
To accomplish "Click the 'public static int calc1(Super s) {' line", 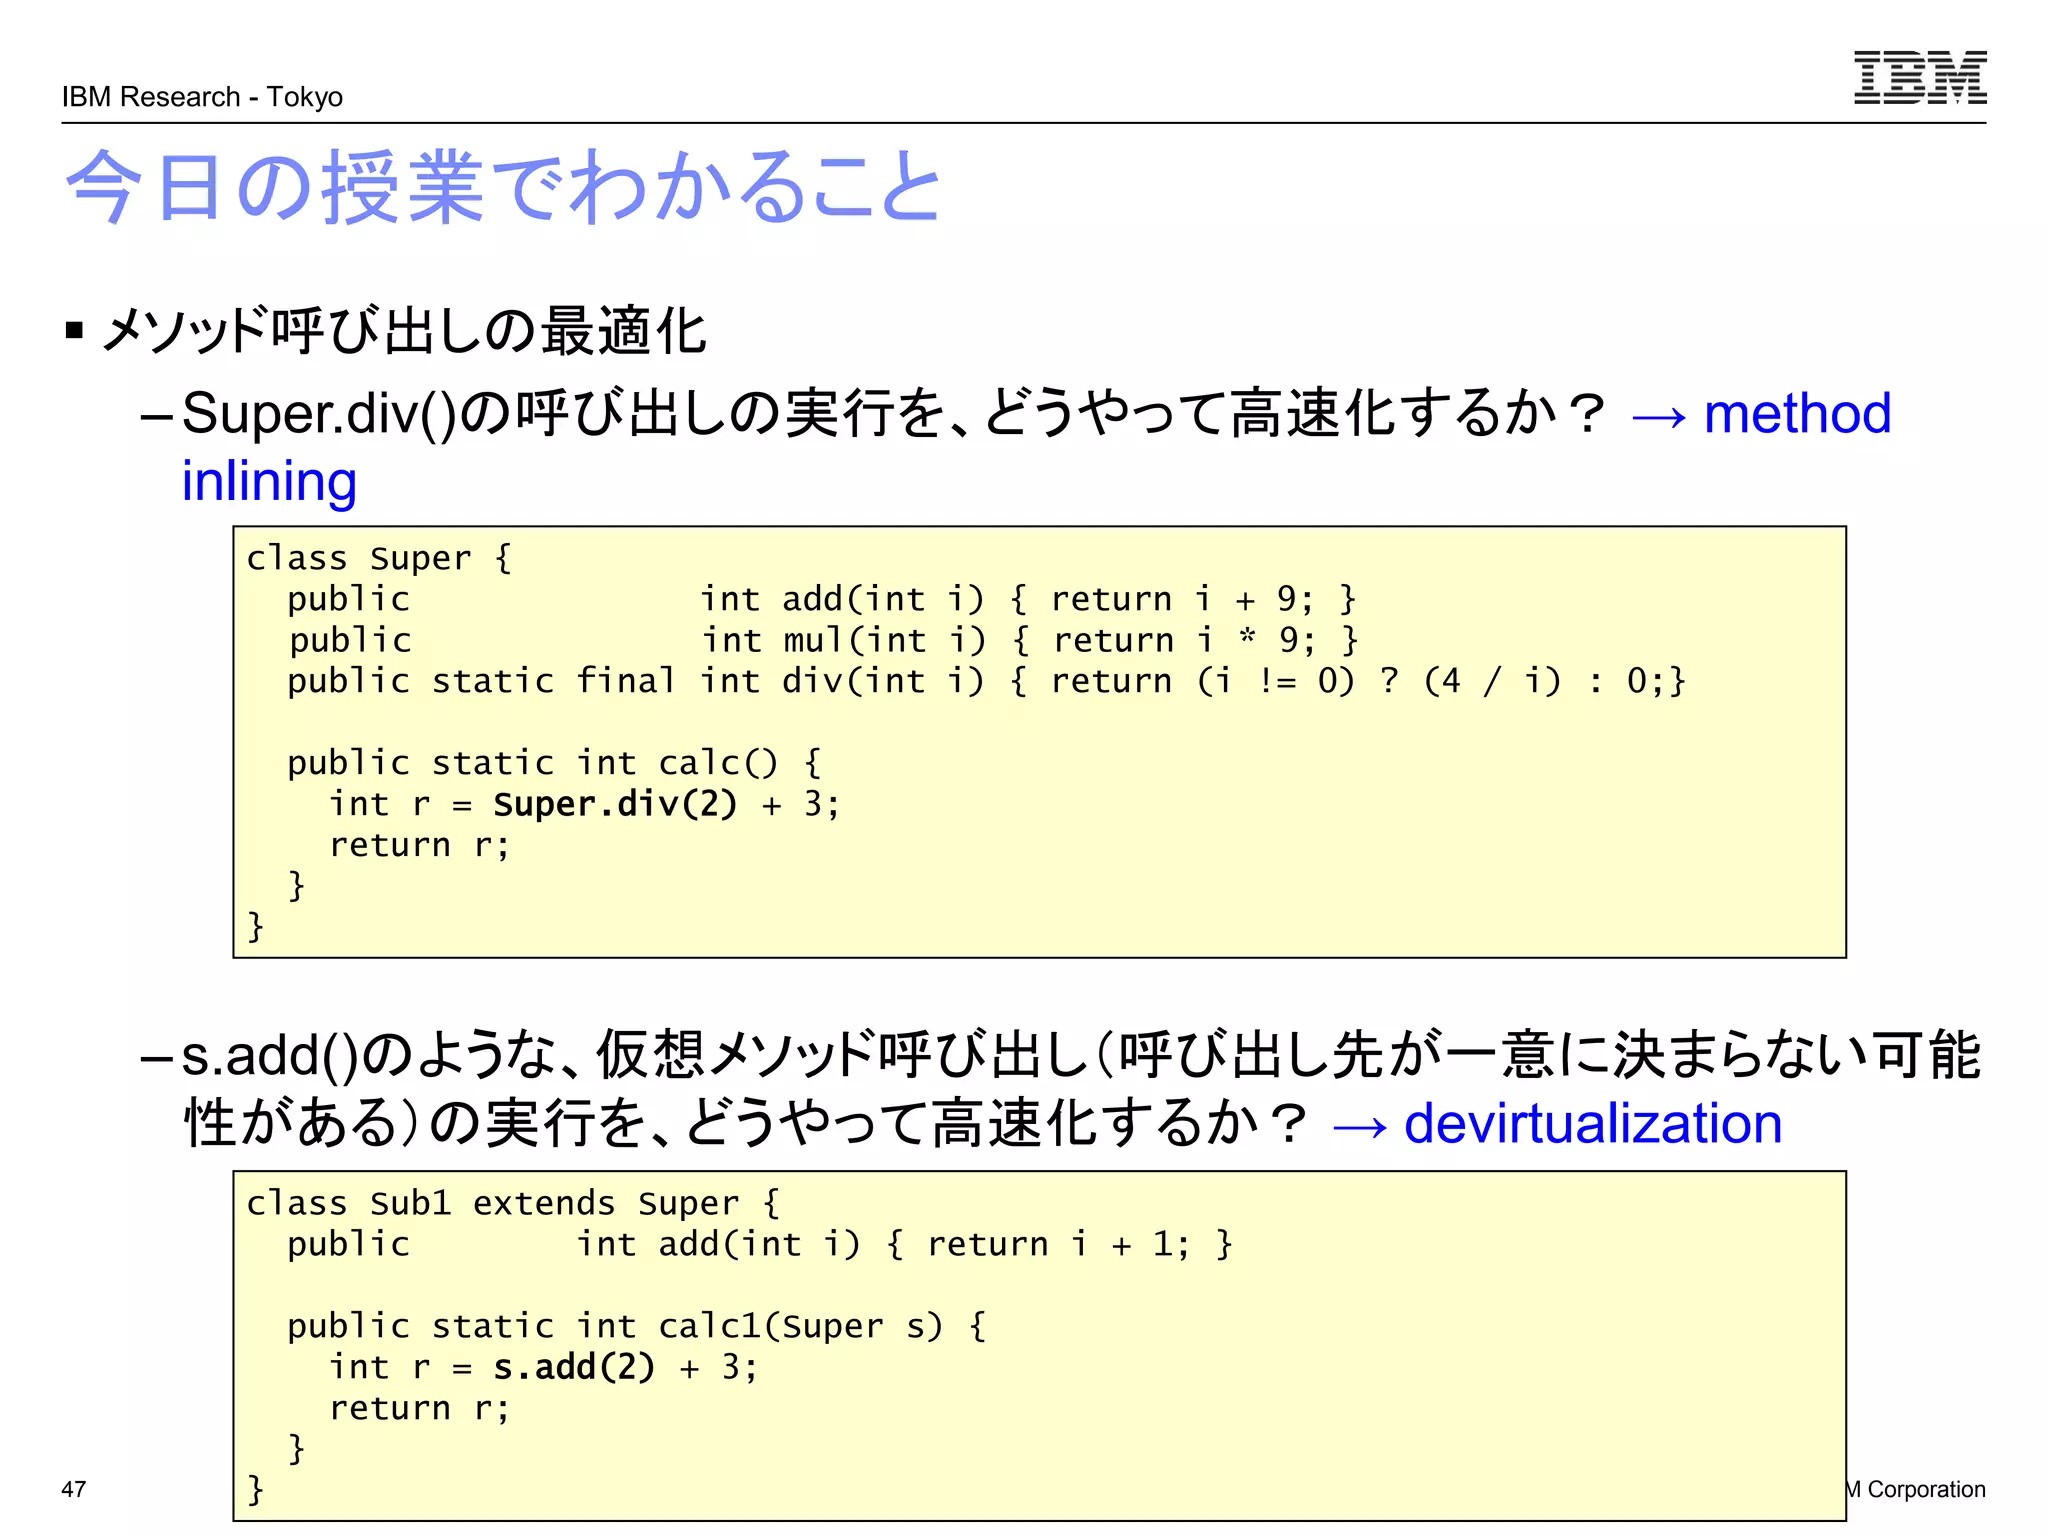I will pos(637,1326).
